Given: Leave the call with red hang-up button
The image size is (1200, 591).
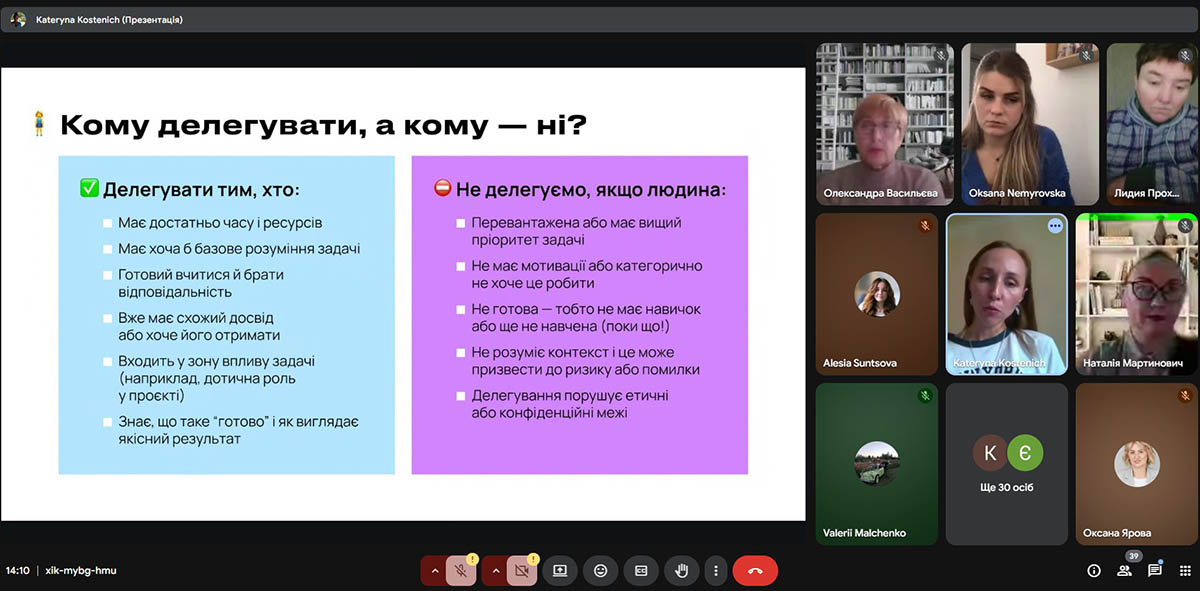Looking at the screenshot, I should pyautogui.click(x=755, y=570).
